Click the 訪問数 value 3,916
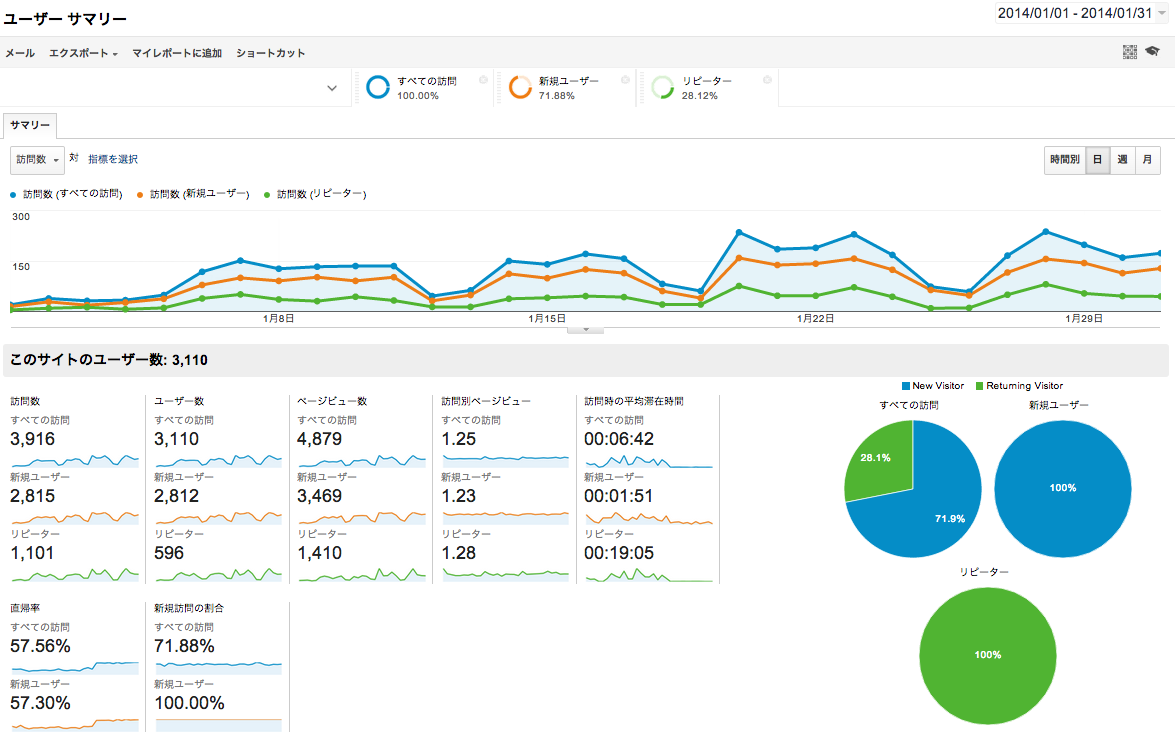The width and height of the screenshot is (1175, 732). click(x=32, y=439)
